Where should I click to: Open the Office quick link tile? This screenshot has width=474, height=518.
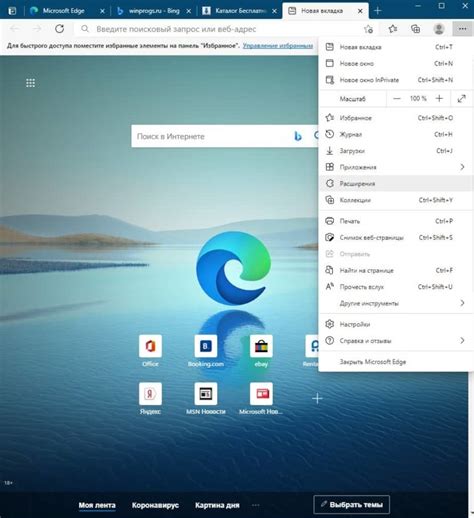click(150, 346)
